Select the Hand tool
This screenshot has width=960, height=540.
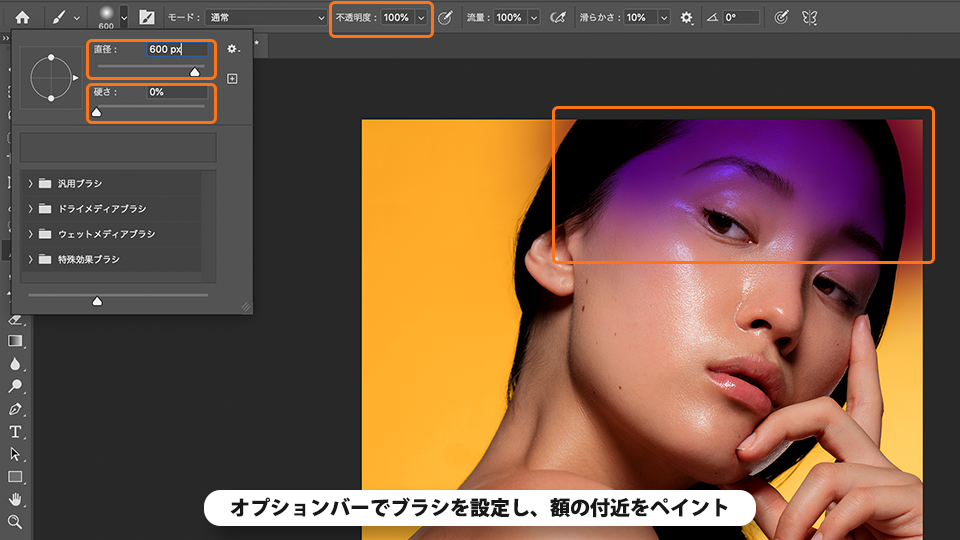15,499
